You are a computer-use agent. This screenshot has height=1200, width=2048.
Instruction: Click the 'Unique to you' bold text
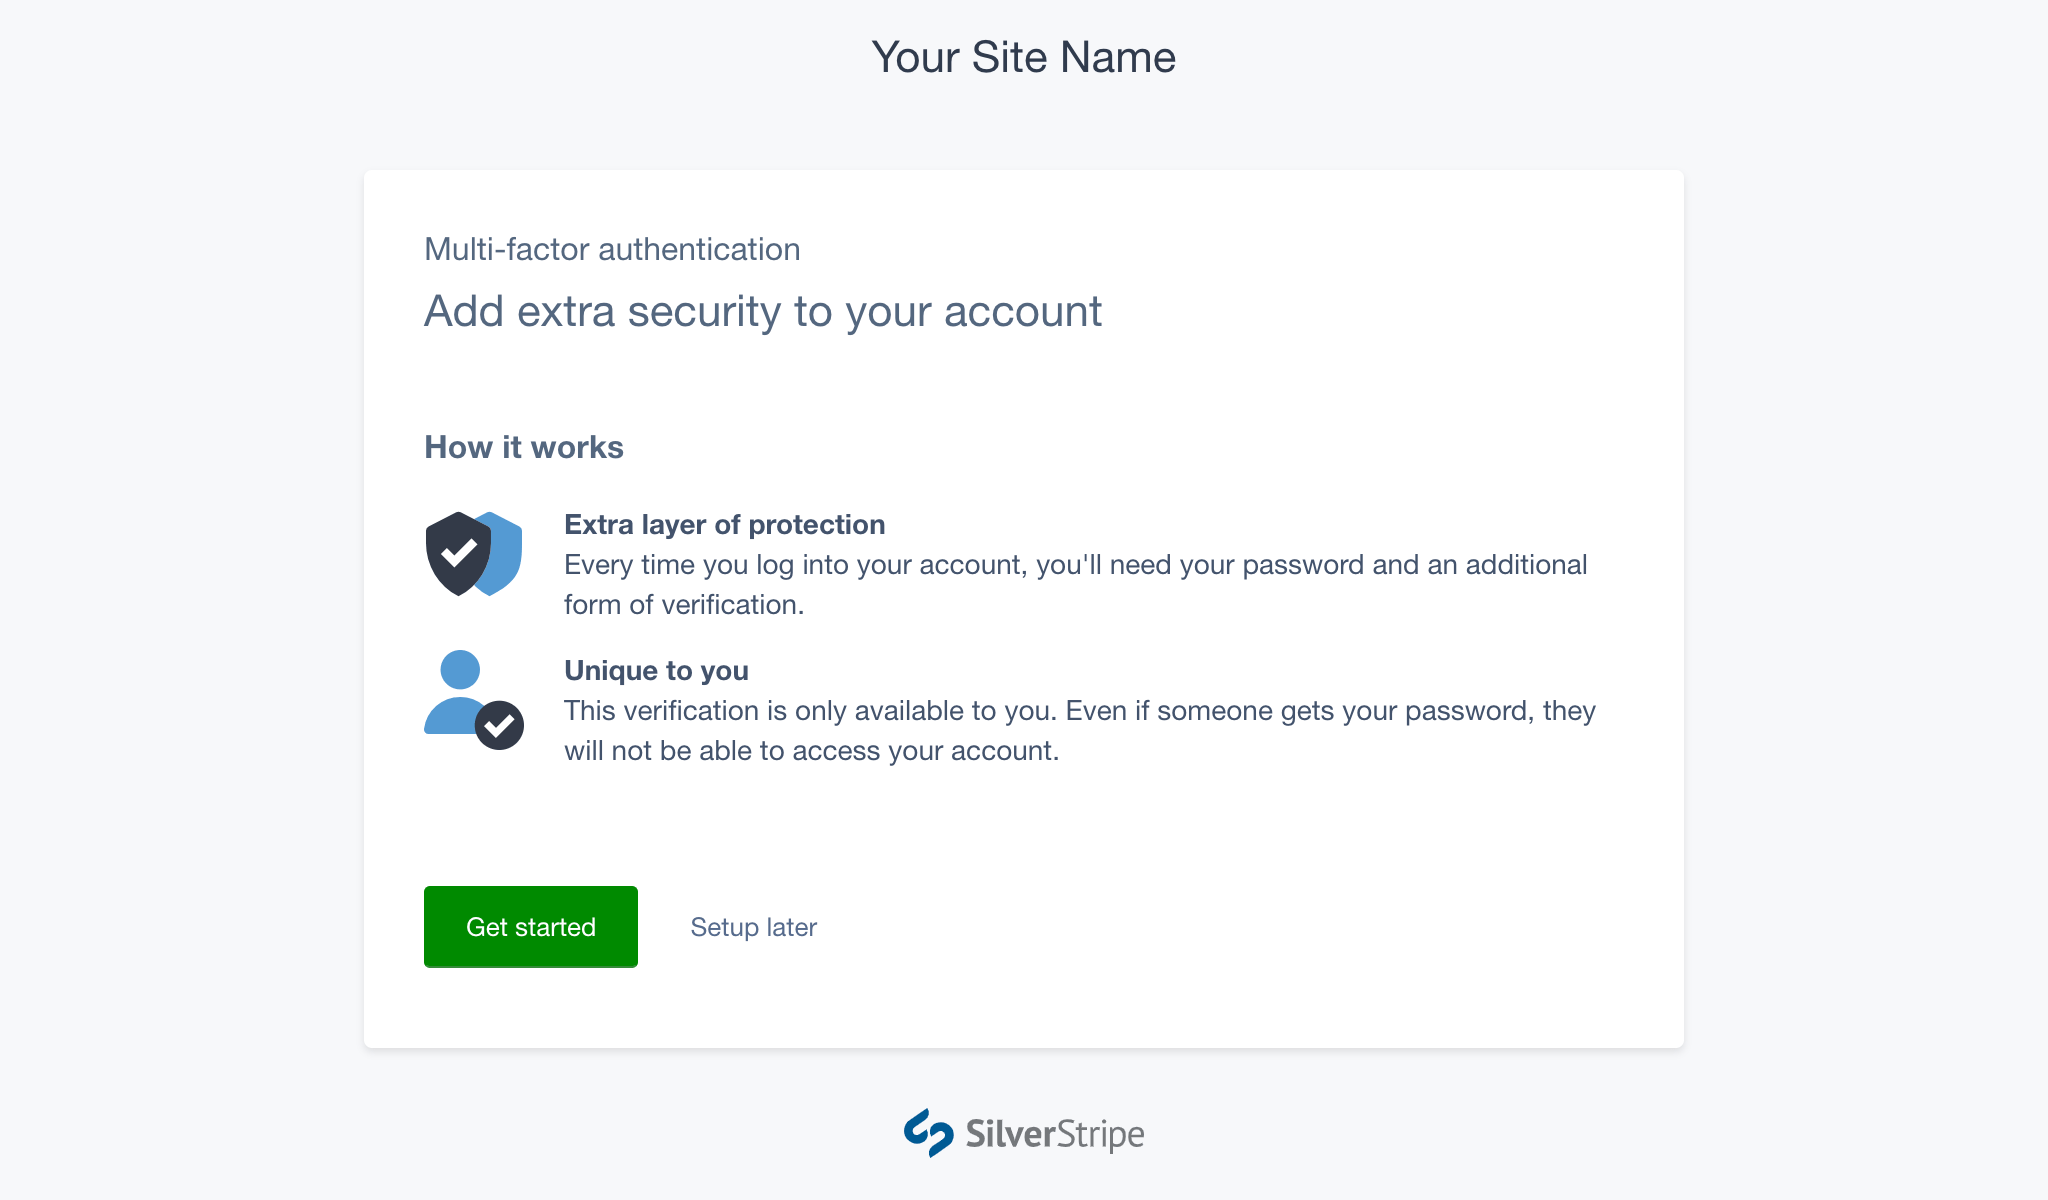pos(656,670)
